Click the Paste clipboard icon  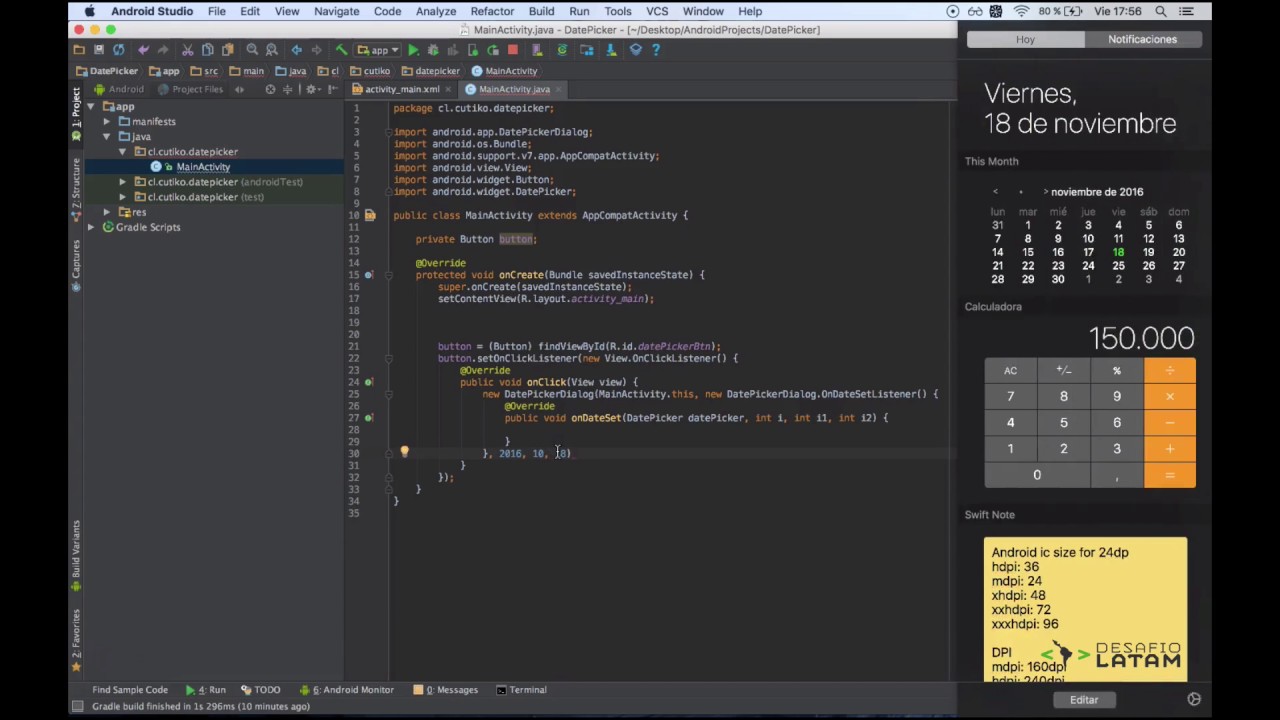click(227, 50)
